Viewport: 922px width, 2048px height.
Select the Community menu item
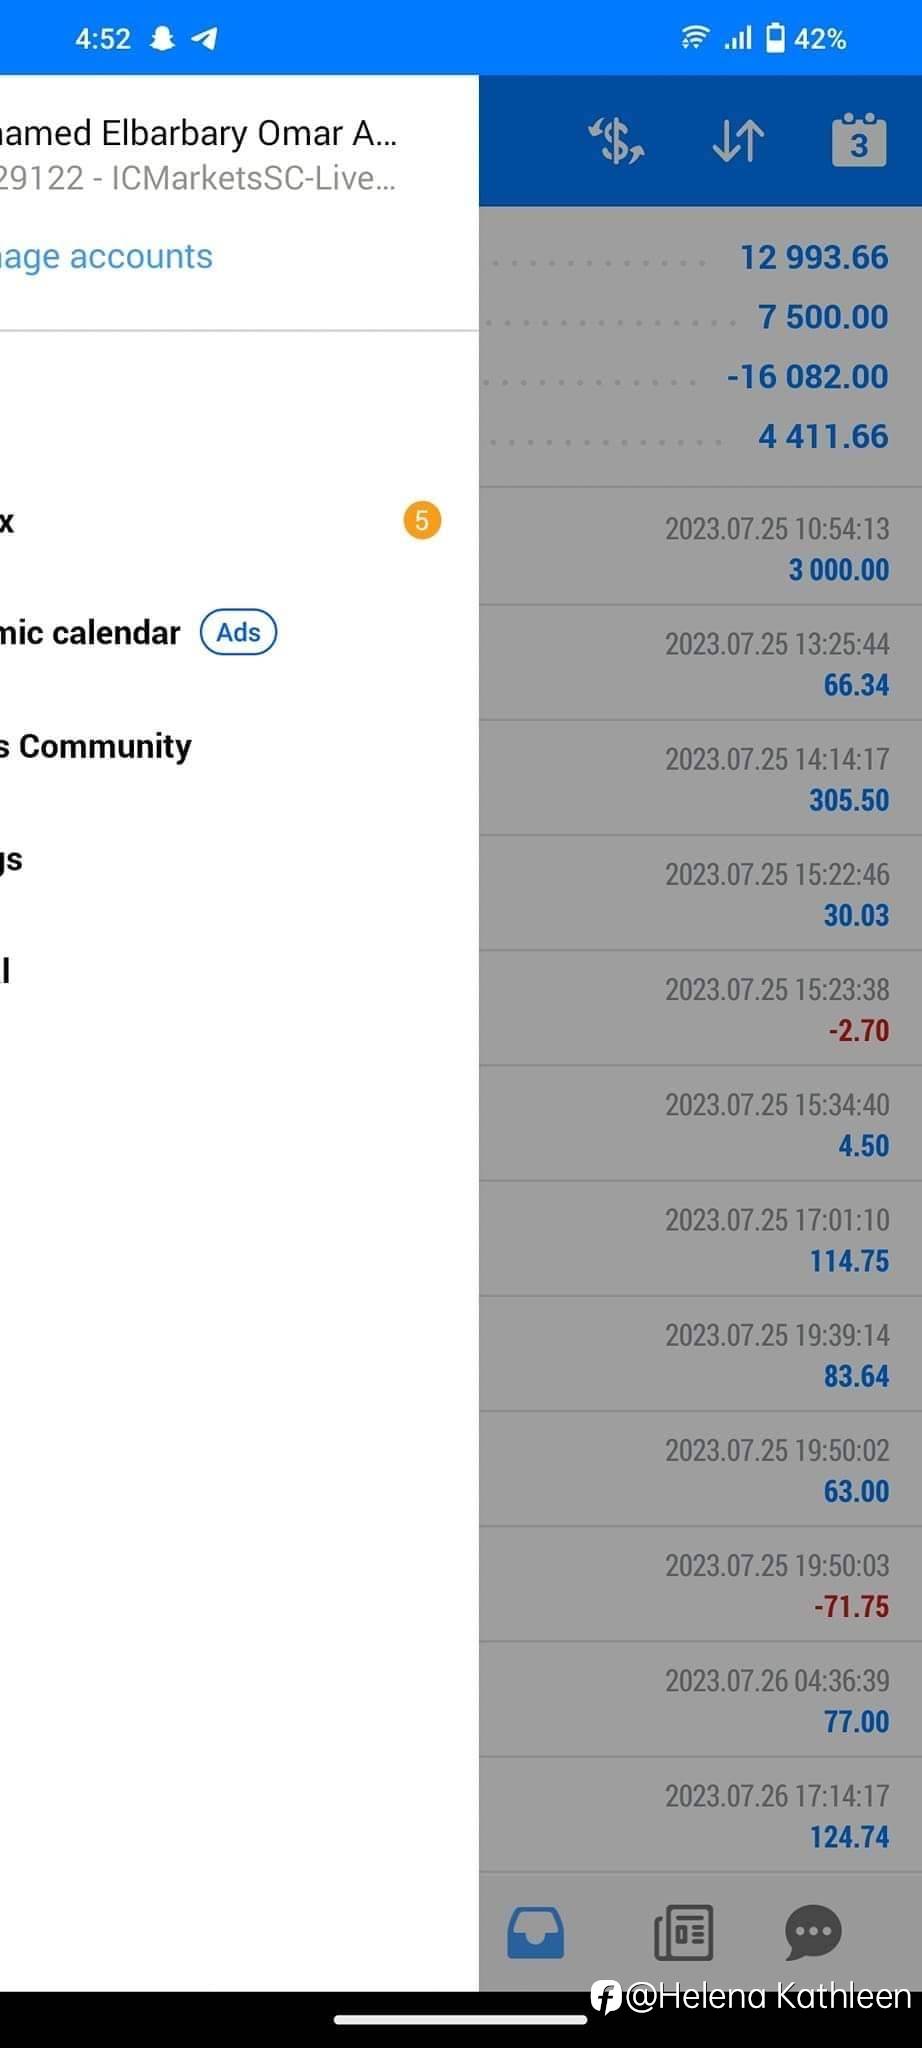[100, 746]
